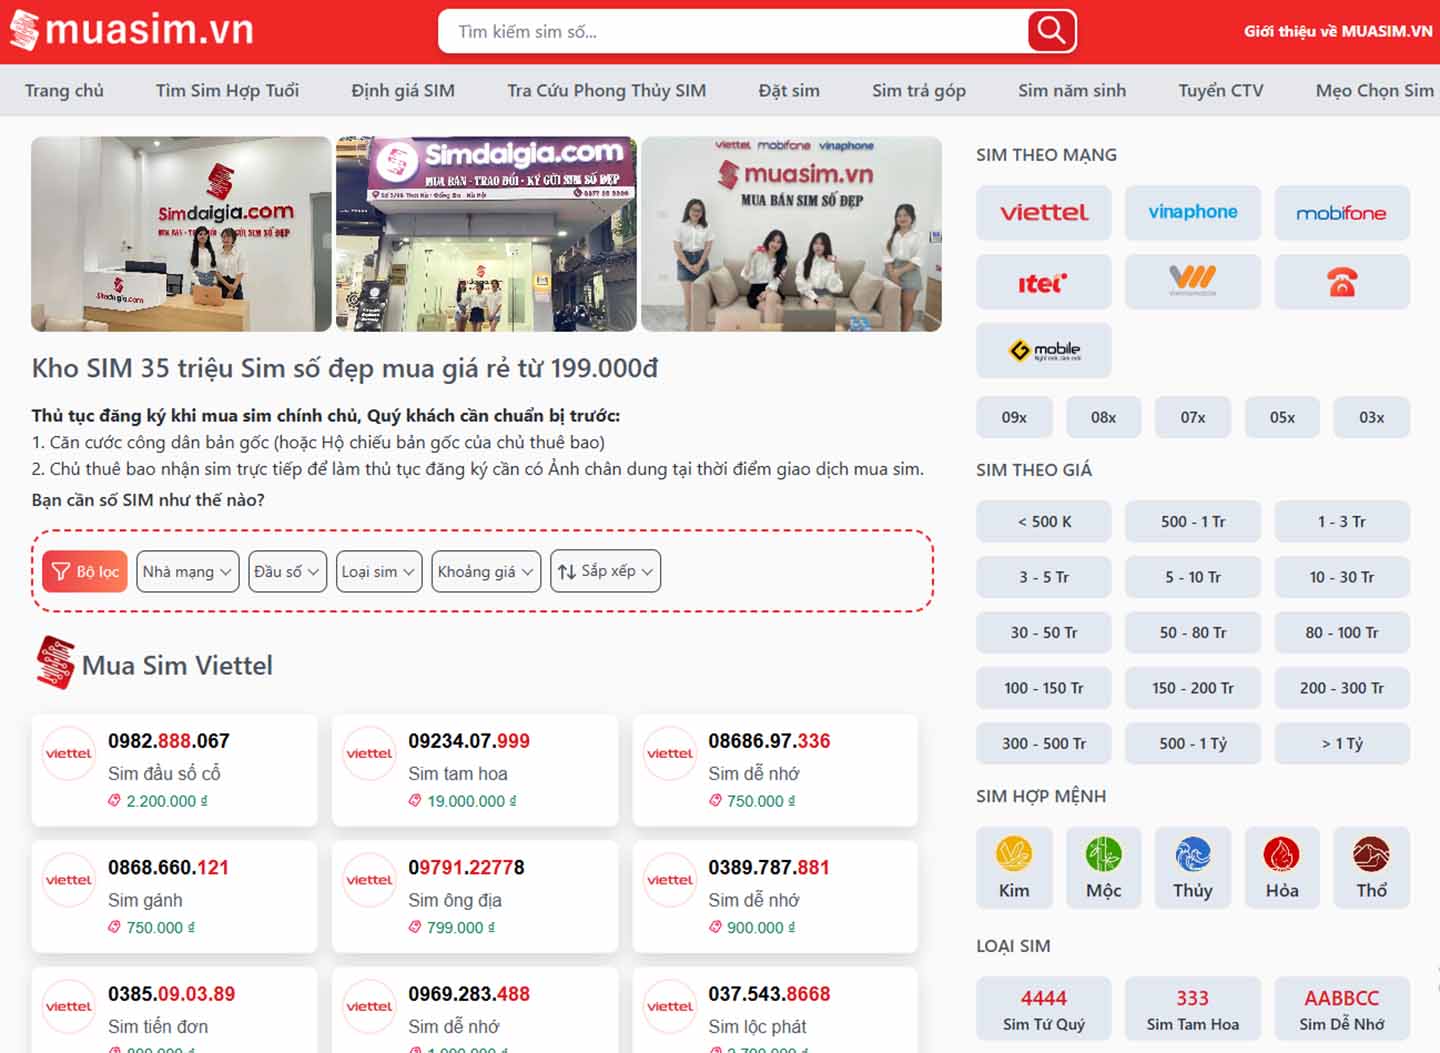Filter by 05x prefix
Screen dimensions: 1440x1053
coord(1282,417)
